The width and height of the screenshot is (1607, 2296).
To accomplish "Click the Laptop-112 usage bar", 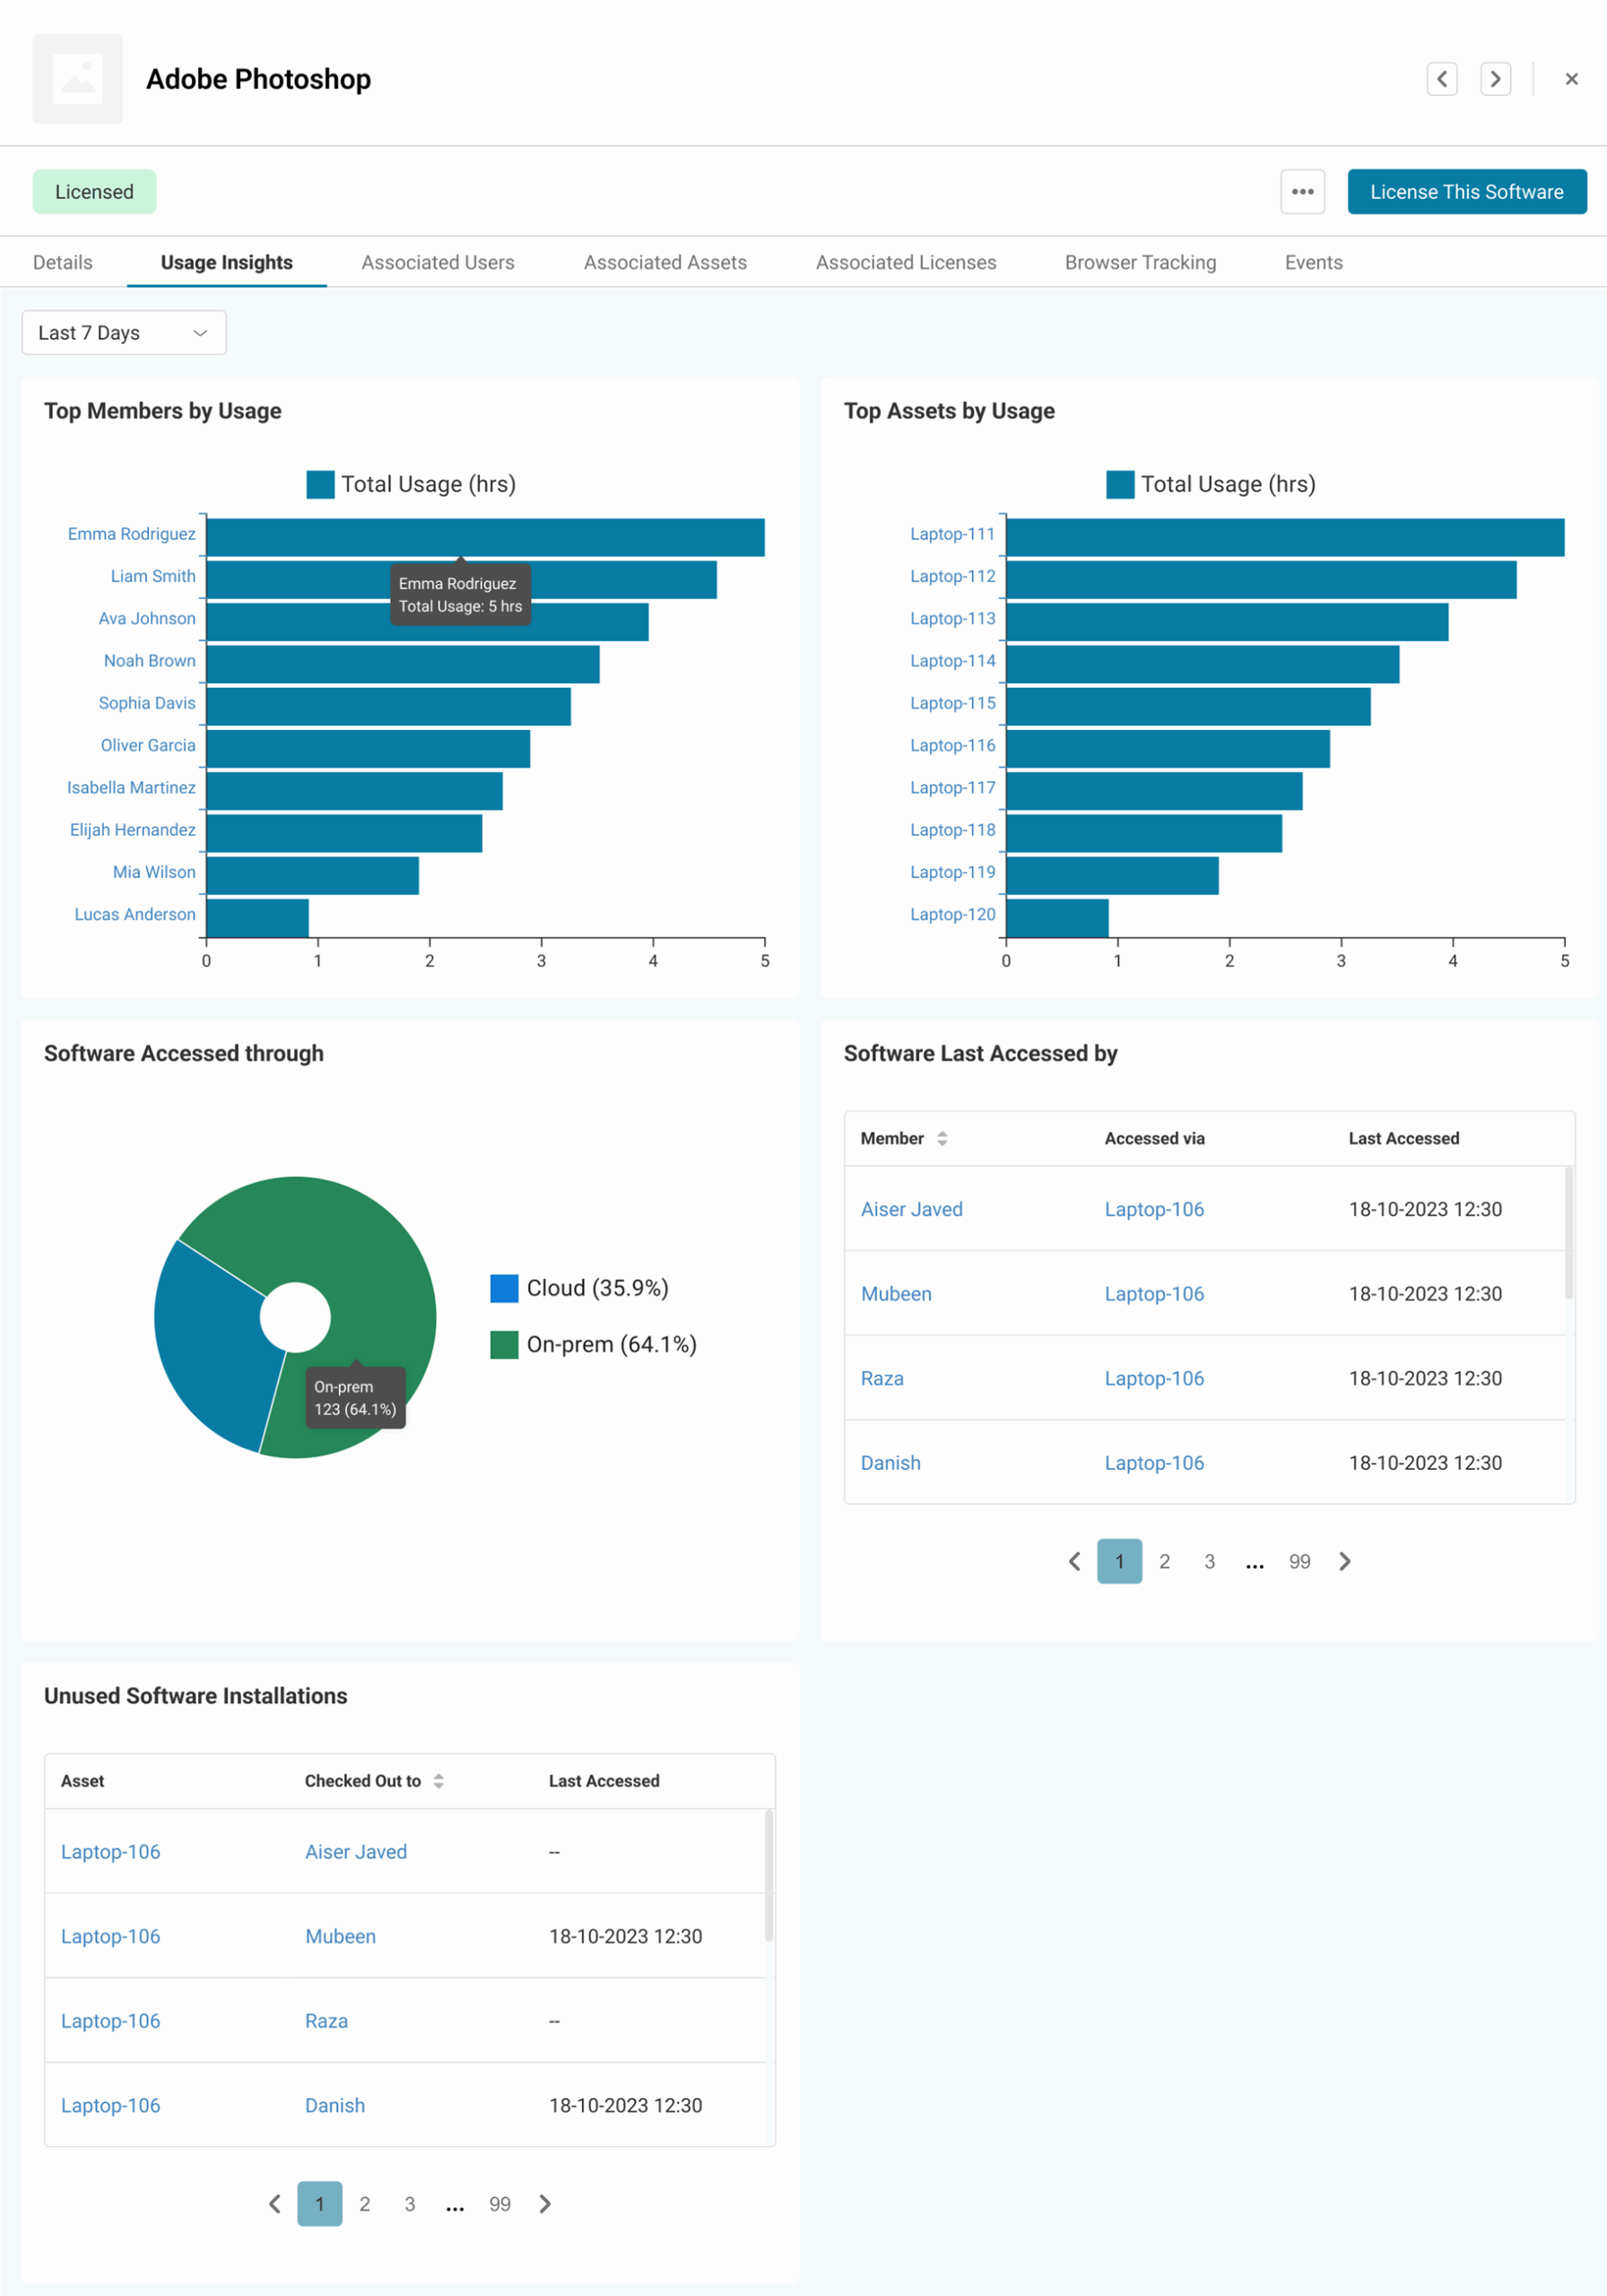I will [x=1261, y=580].
